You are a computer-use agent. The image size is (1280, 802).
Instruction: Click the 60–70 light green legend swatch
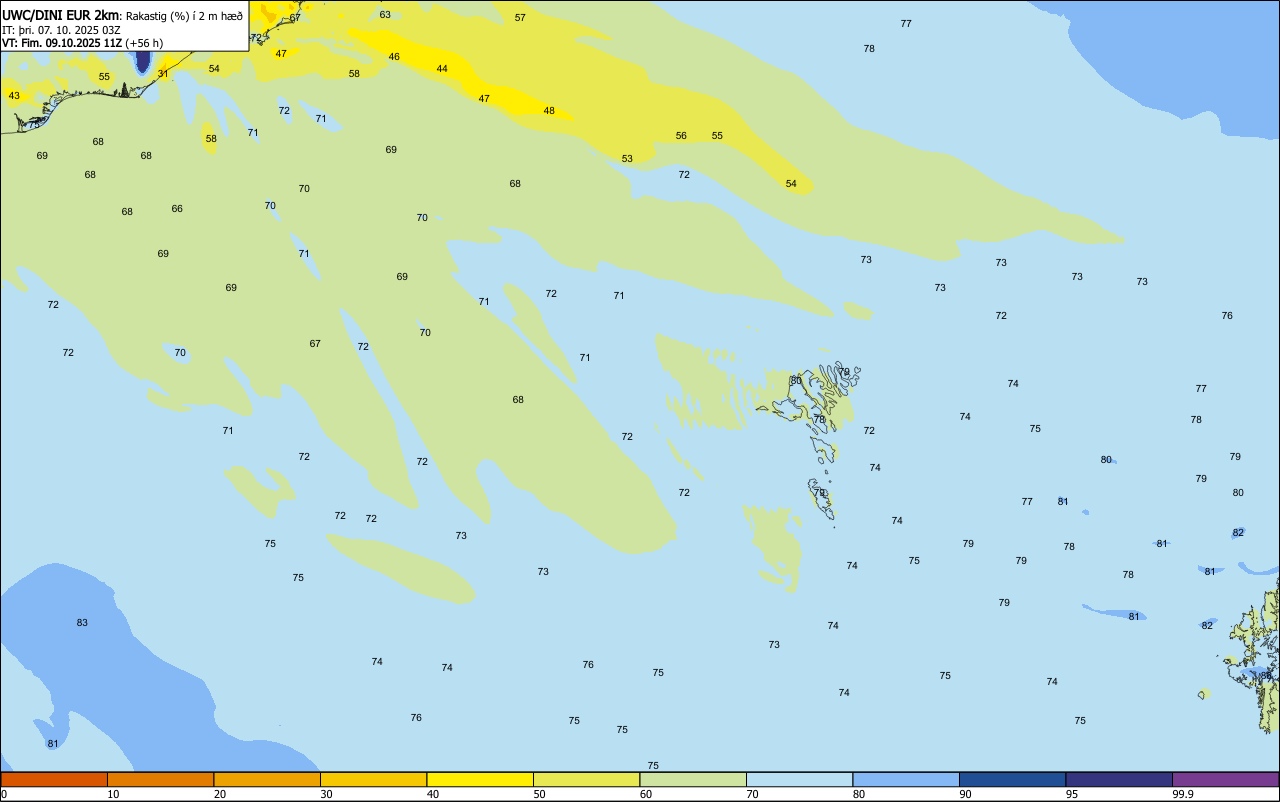693,779
